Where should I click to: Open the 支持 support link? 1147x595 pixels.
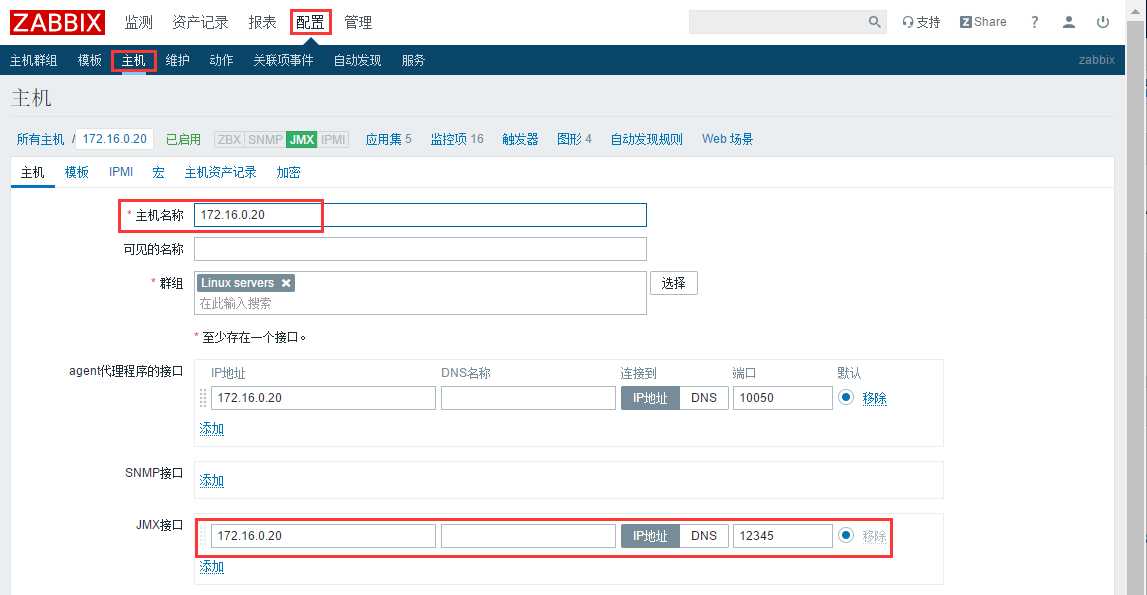[921, 22]
